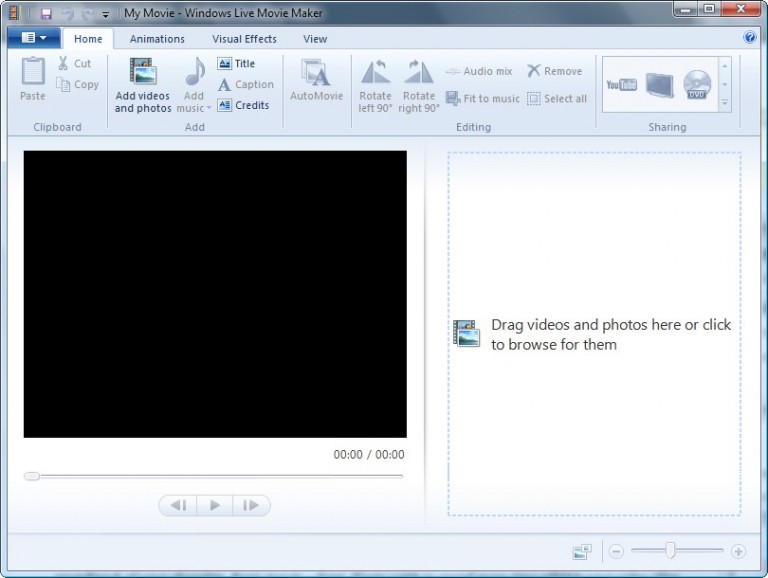Zoom out with the minus button
The height and width of the screenshot is (578, 768).
click(x=616, y=552)
